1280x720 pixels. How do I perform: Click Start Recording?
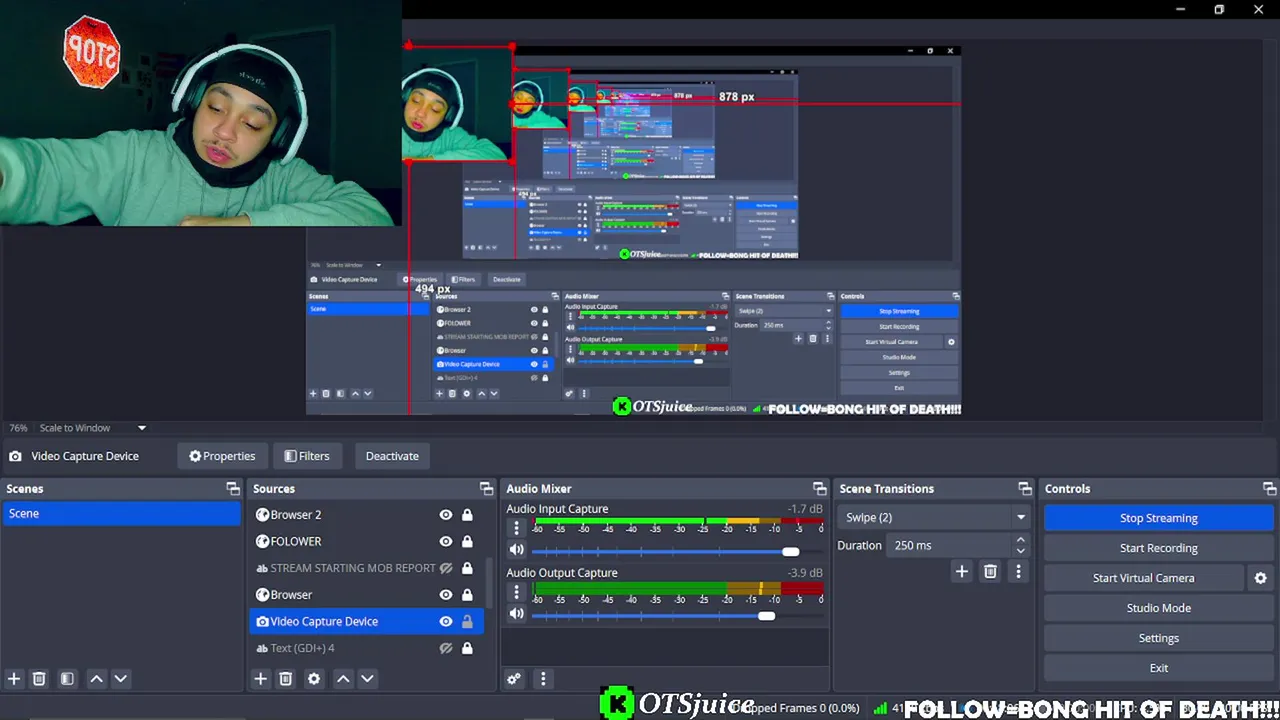(x=1158, y=548)
